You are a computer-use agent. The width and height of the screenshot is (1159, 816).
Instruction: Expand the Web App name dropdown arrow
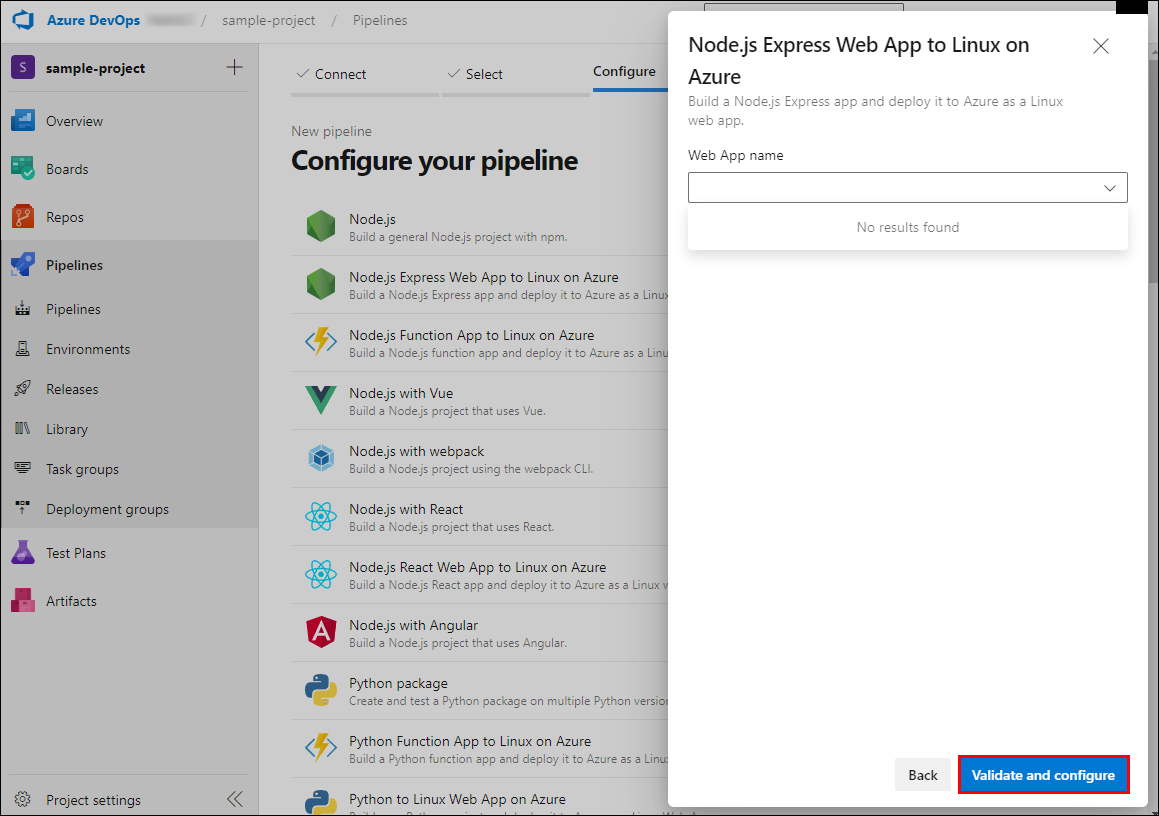[1109, 188]
